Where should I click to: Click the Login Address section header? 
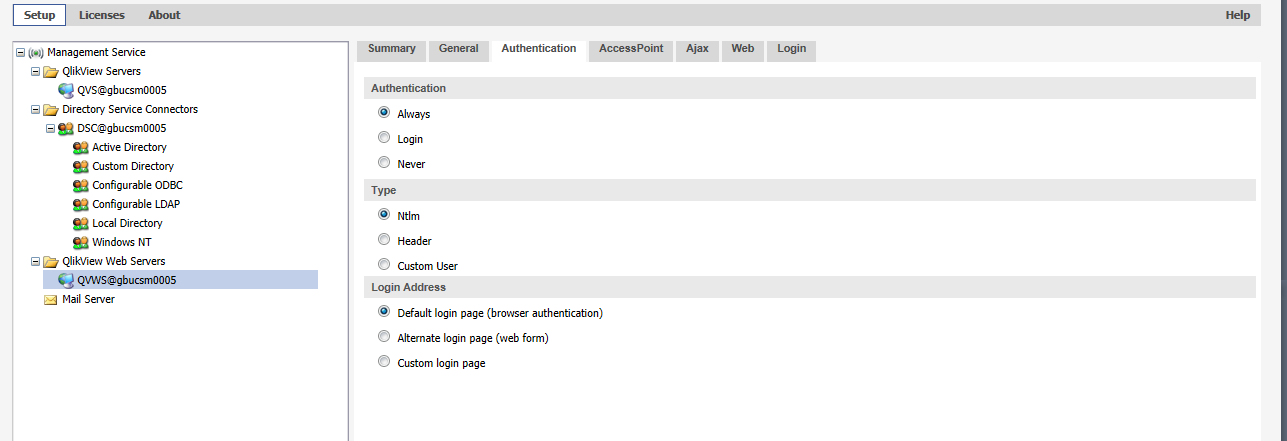(810, 287)
